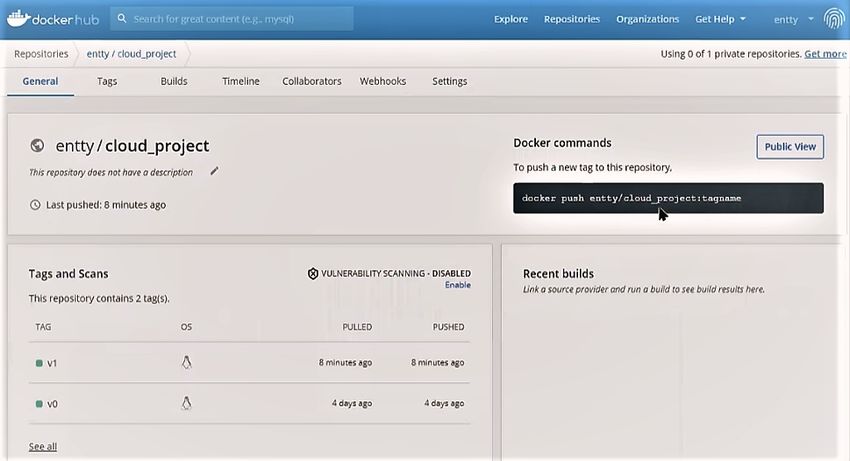Enable vulnerability scanning via Enable link
850x461 pixels.
pos(458,285)
